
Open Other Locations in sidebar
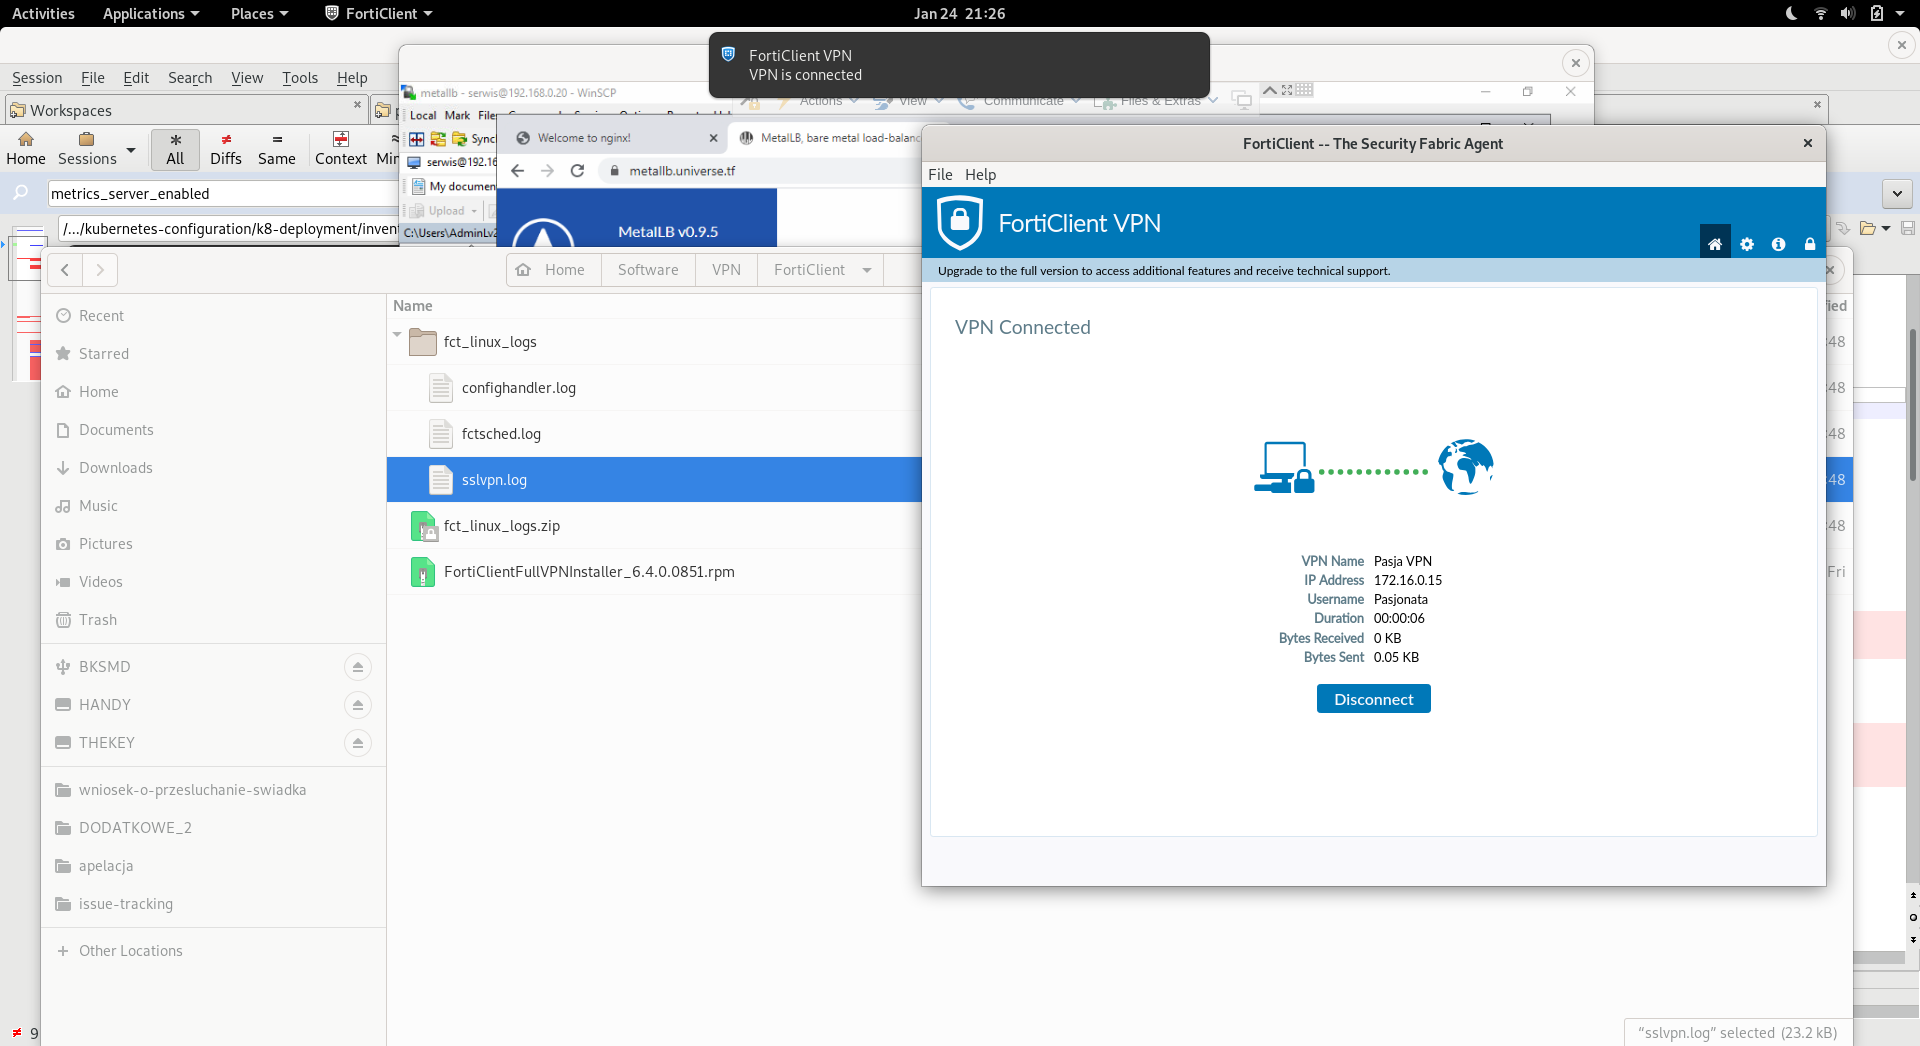(213, 951)
